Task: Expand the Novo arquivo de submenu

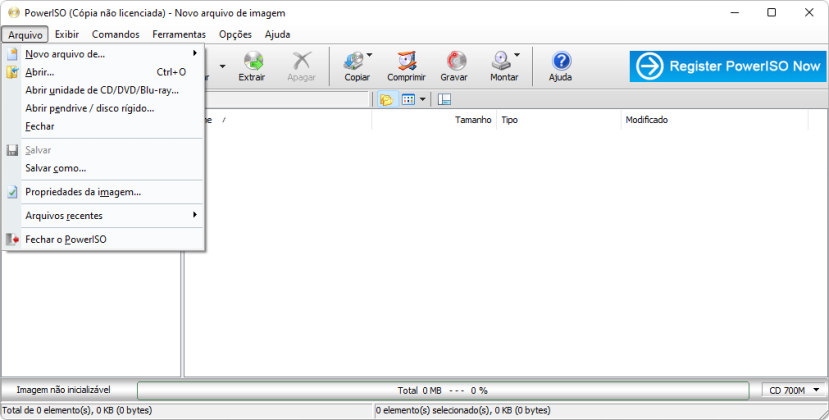Action: pyautogui.click(x=195, y=53)
